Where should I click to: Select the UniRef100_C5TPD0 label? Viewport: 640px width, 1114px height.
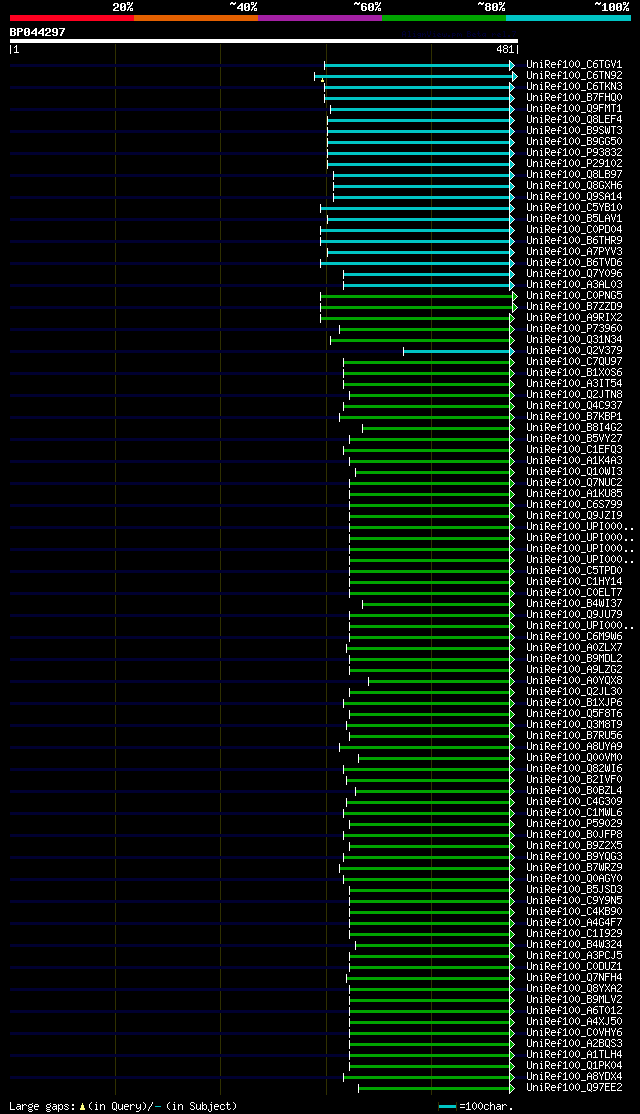click(574, 570)
